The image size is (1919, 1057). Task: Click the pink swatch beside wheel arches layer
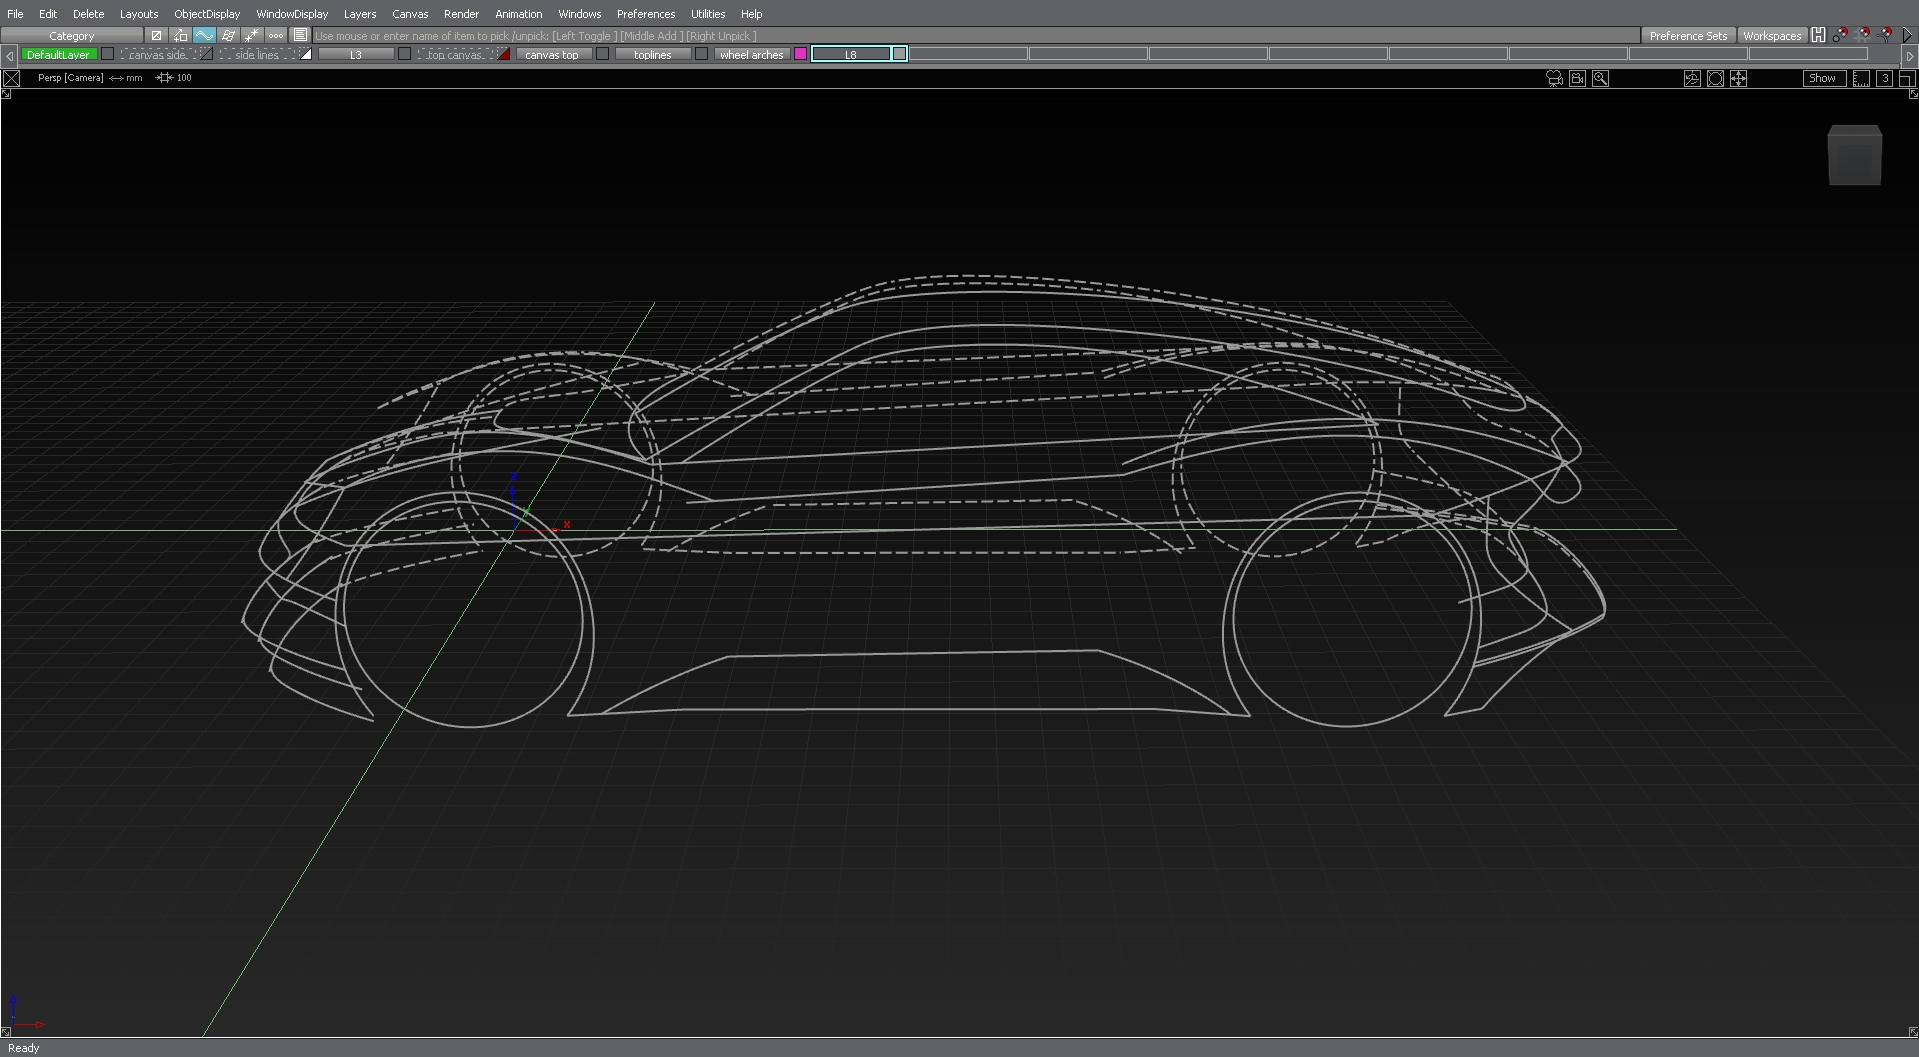click(x=800, y=54)
